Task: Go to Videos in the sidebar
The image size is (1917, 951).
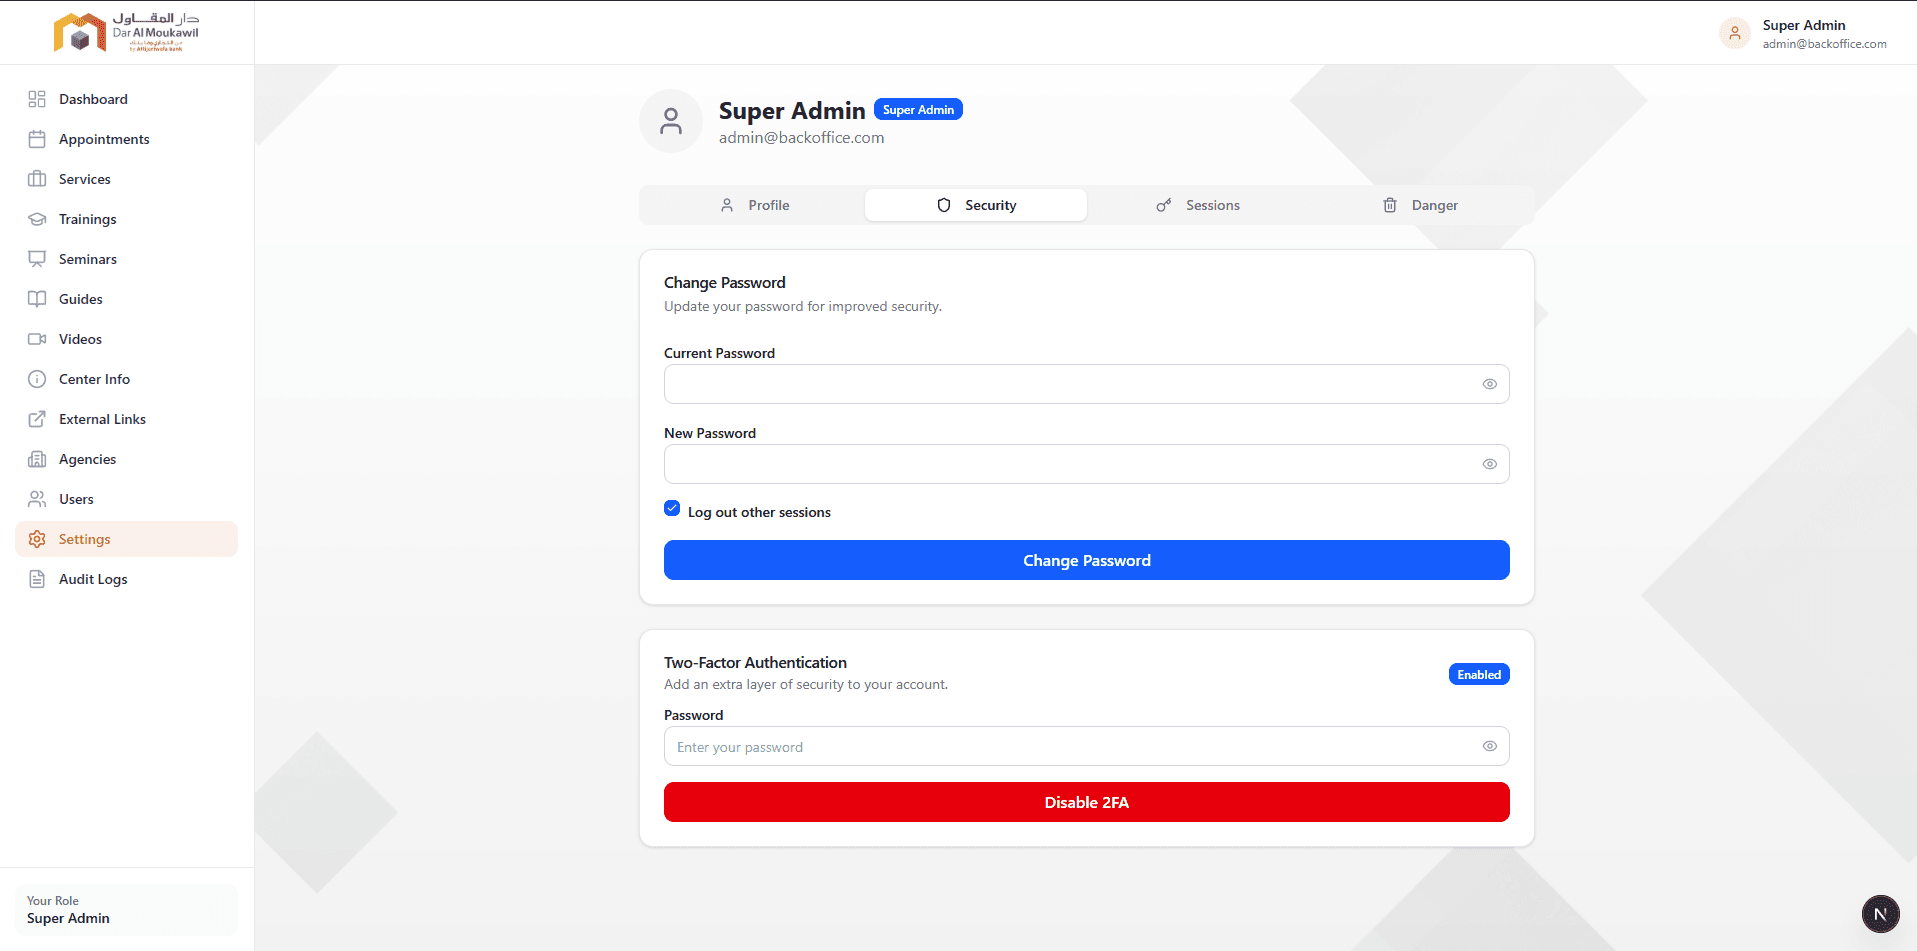Action: (x=127, y=339)
